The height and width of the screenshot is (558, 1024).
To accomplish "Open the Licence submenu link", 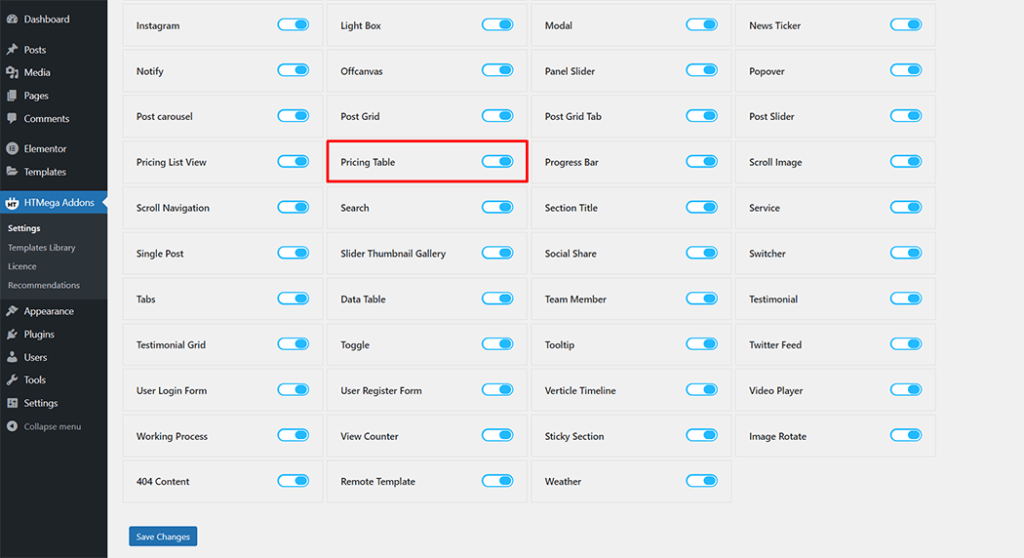I will pyautogui.click(x=22, y=267).
